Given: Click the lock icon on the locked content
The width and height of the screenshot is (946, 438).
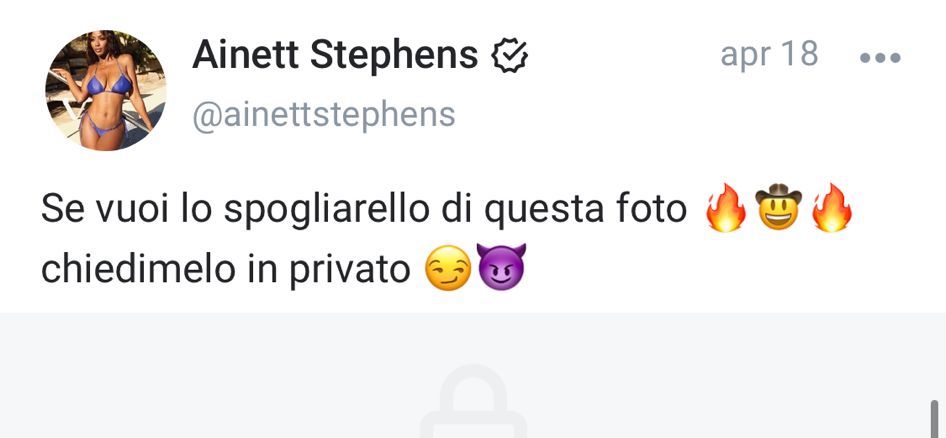Looking at the screenshot, I should [474, 402].
